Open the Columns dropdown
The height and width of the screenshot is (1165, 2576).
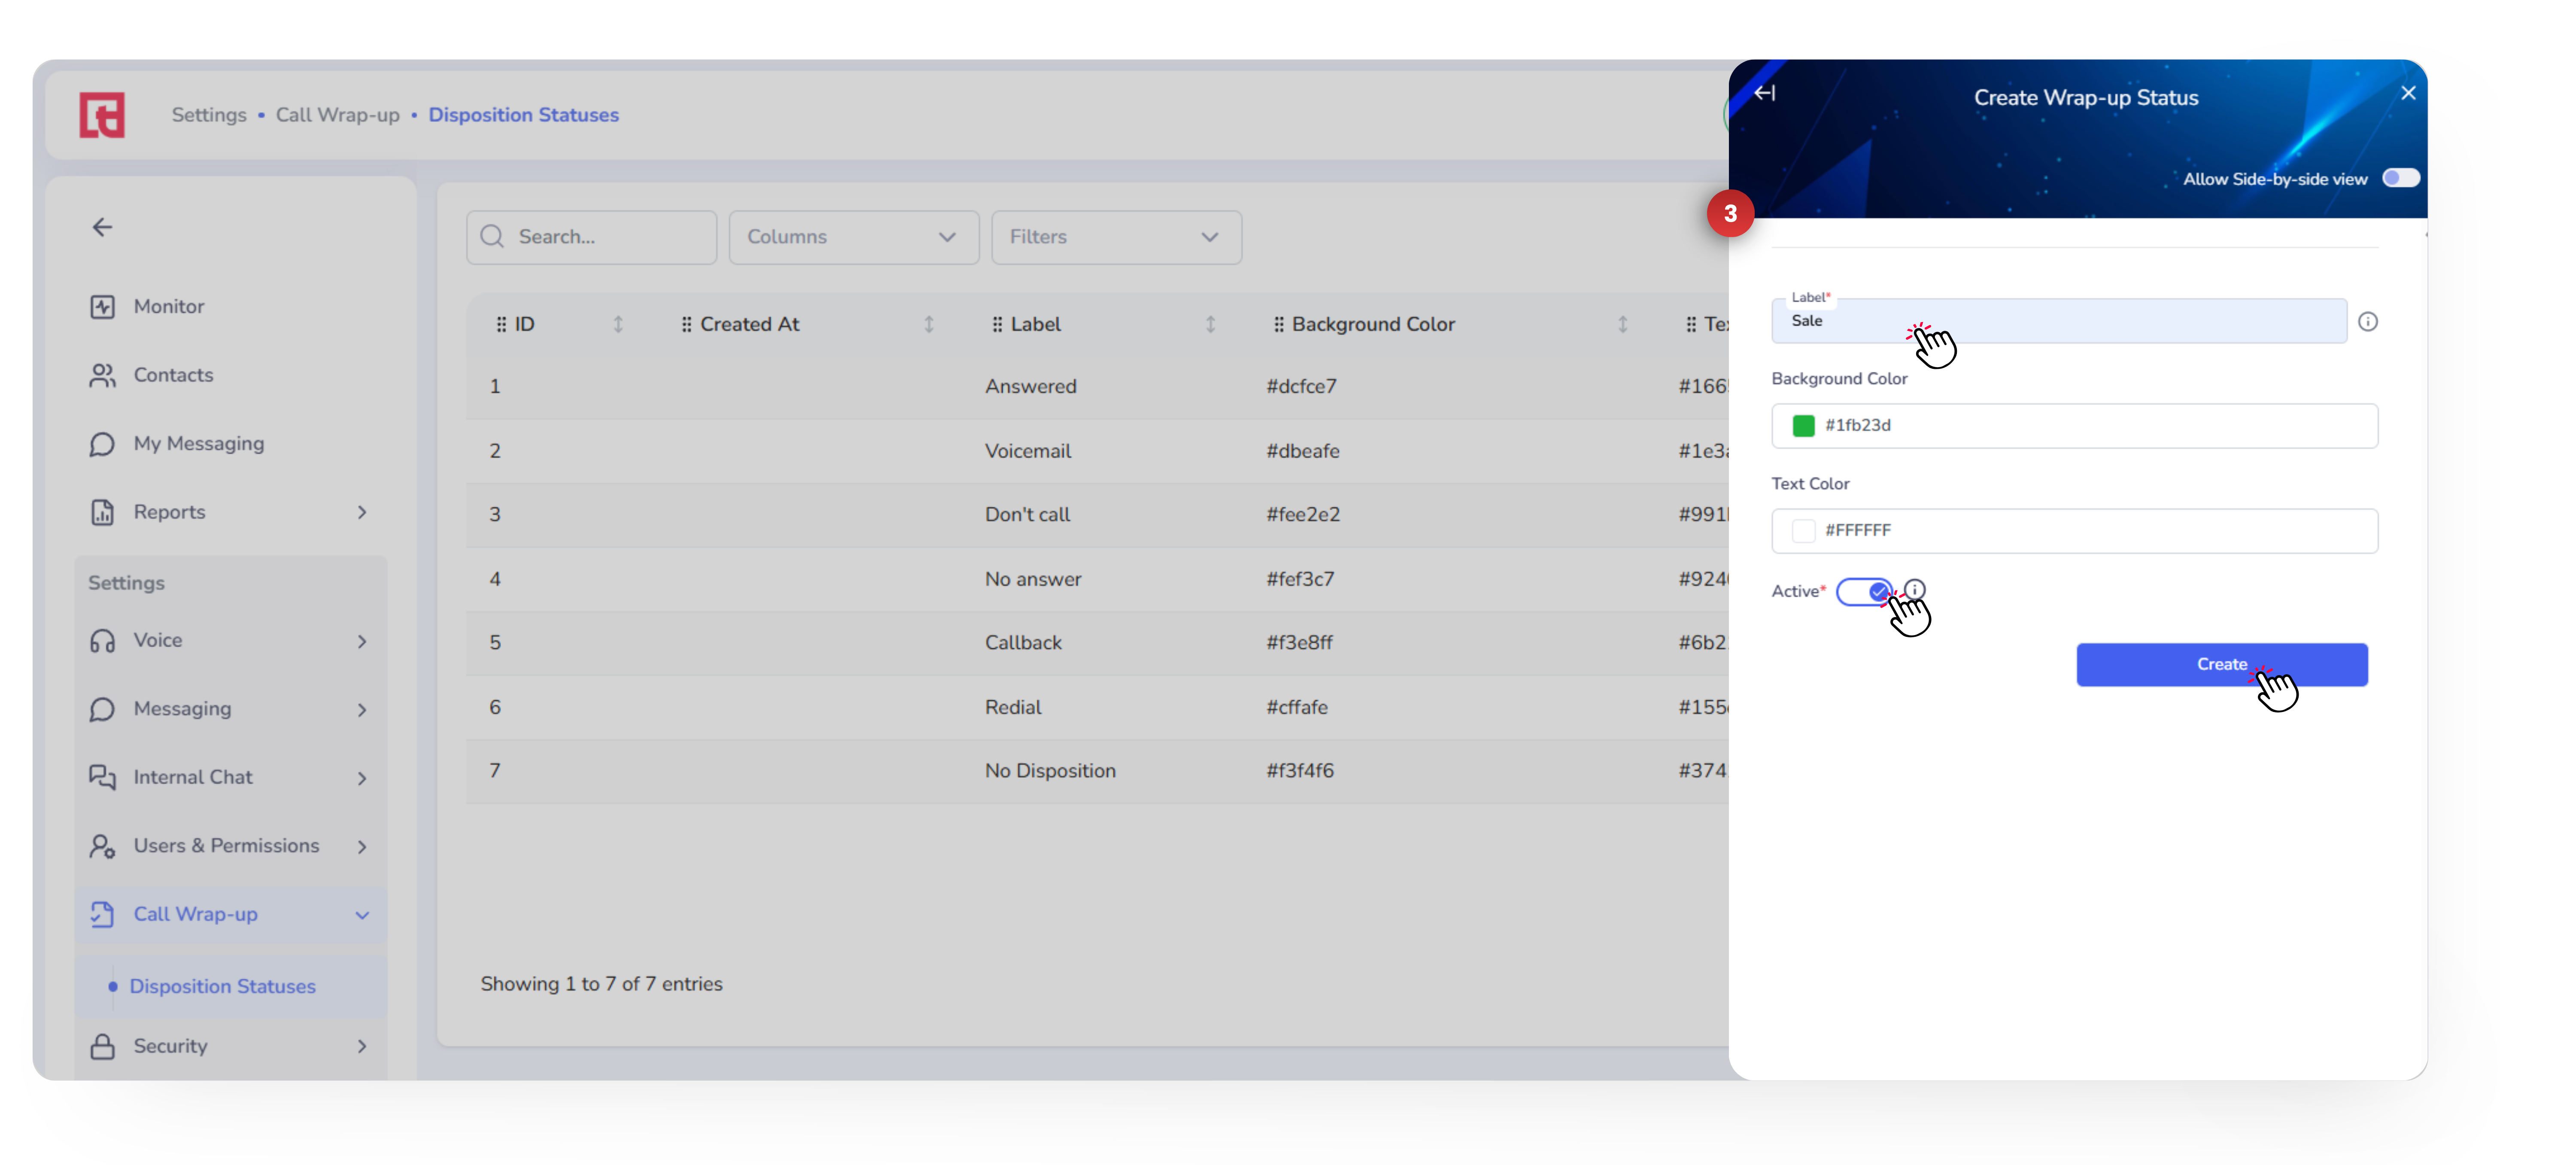853,237
